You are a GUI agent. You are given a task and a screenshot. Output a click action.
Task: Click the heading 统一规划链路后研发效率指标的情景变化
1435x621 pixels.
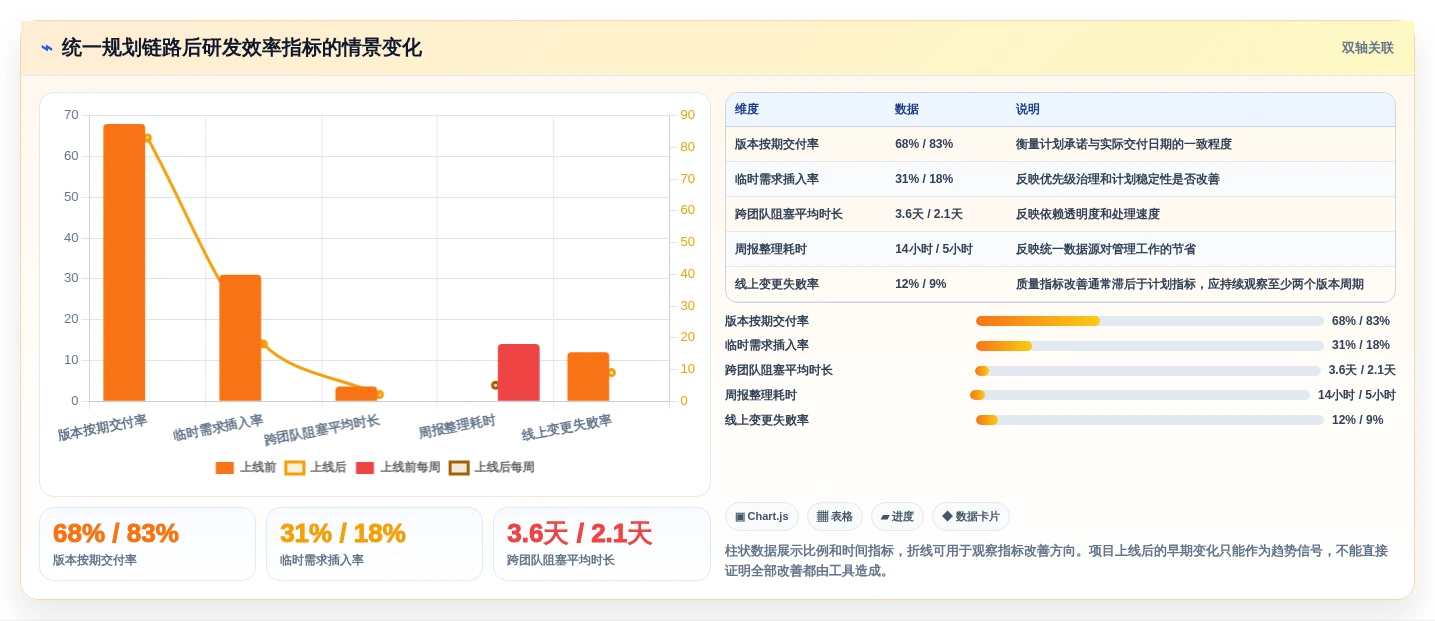(241, 48)
